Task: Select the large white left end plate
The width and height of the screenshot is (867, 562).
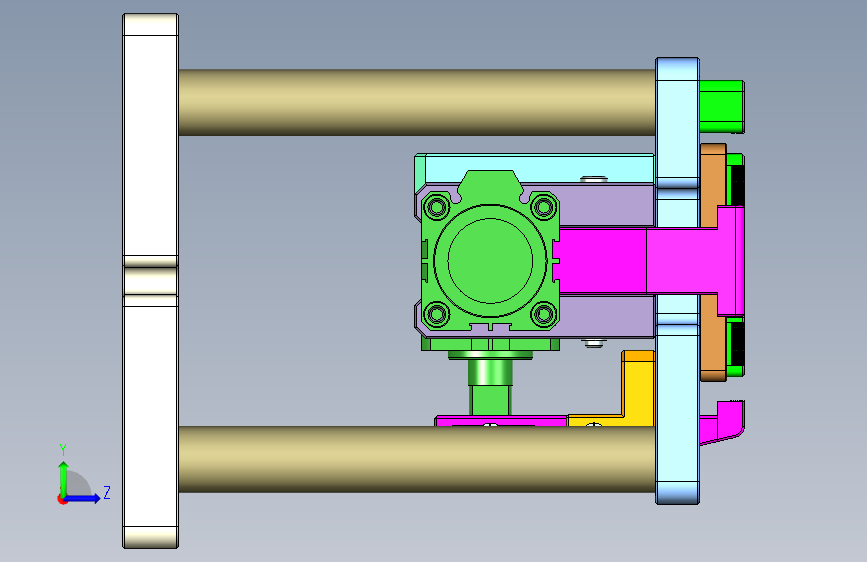Action: click(x=150, y=281)
